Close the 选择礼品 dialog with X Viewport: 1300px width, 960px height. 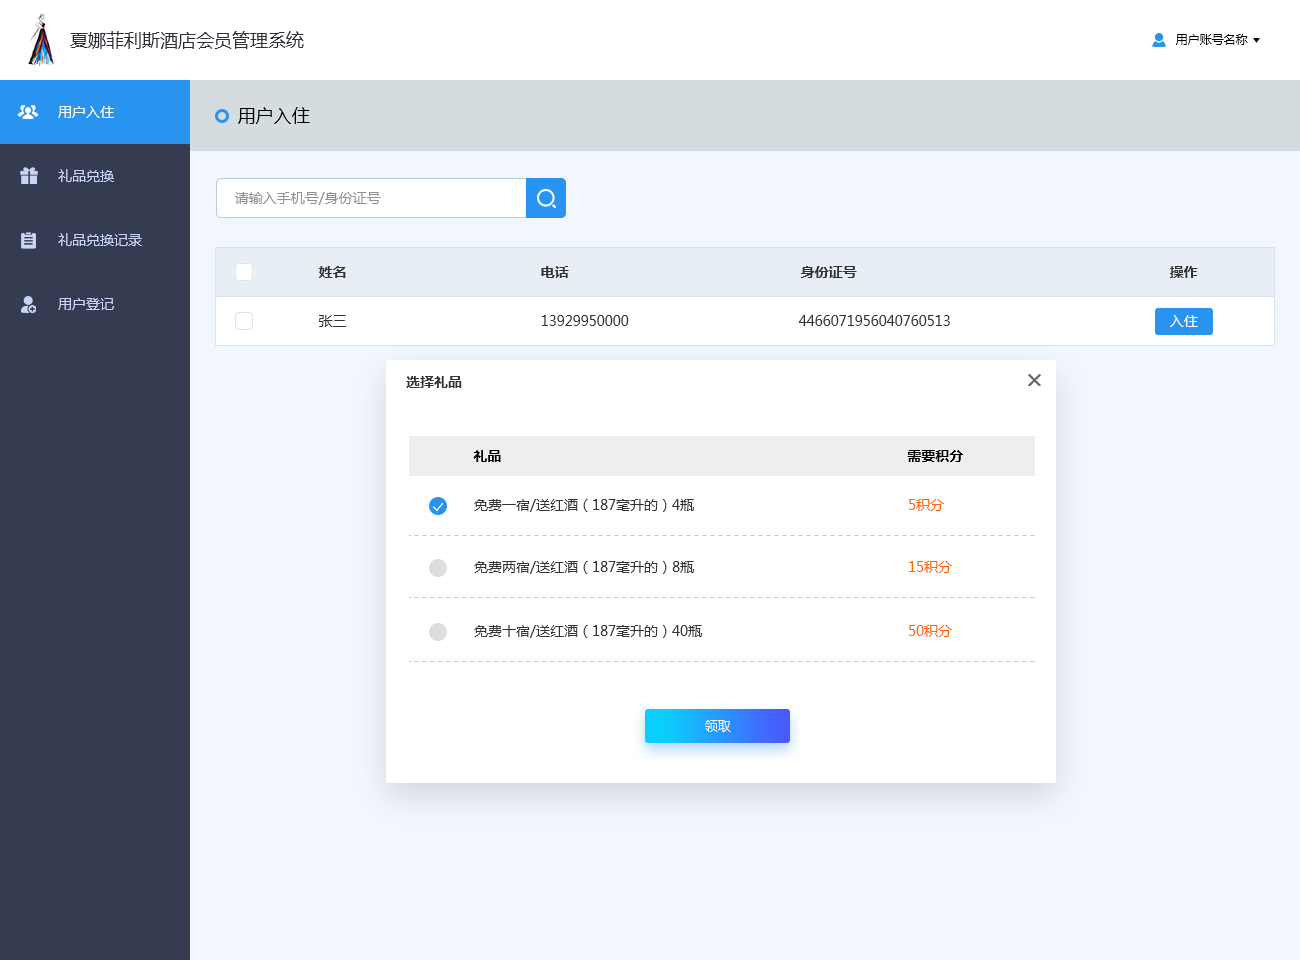click(x=1034, y=380)
